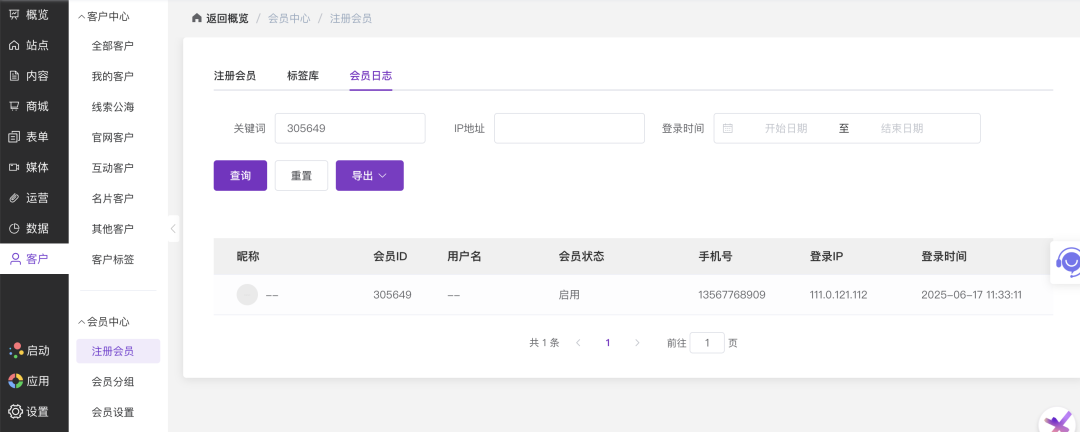Screen dimensions: 1080x432
Task: Click the 应用 colorful apps icon
Action: [x=15, y=381]
